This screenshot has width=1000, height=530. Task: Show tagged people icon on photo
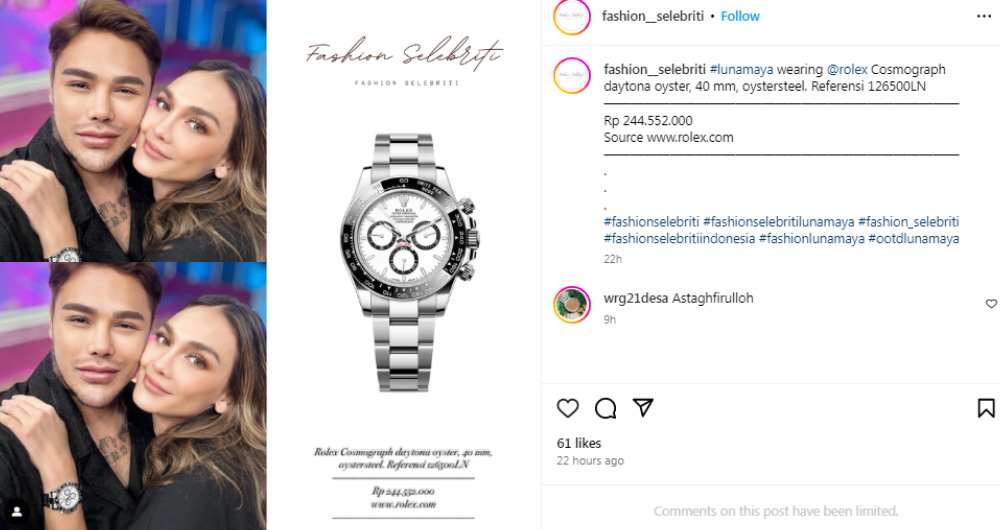click(17, 512)
